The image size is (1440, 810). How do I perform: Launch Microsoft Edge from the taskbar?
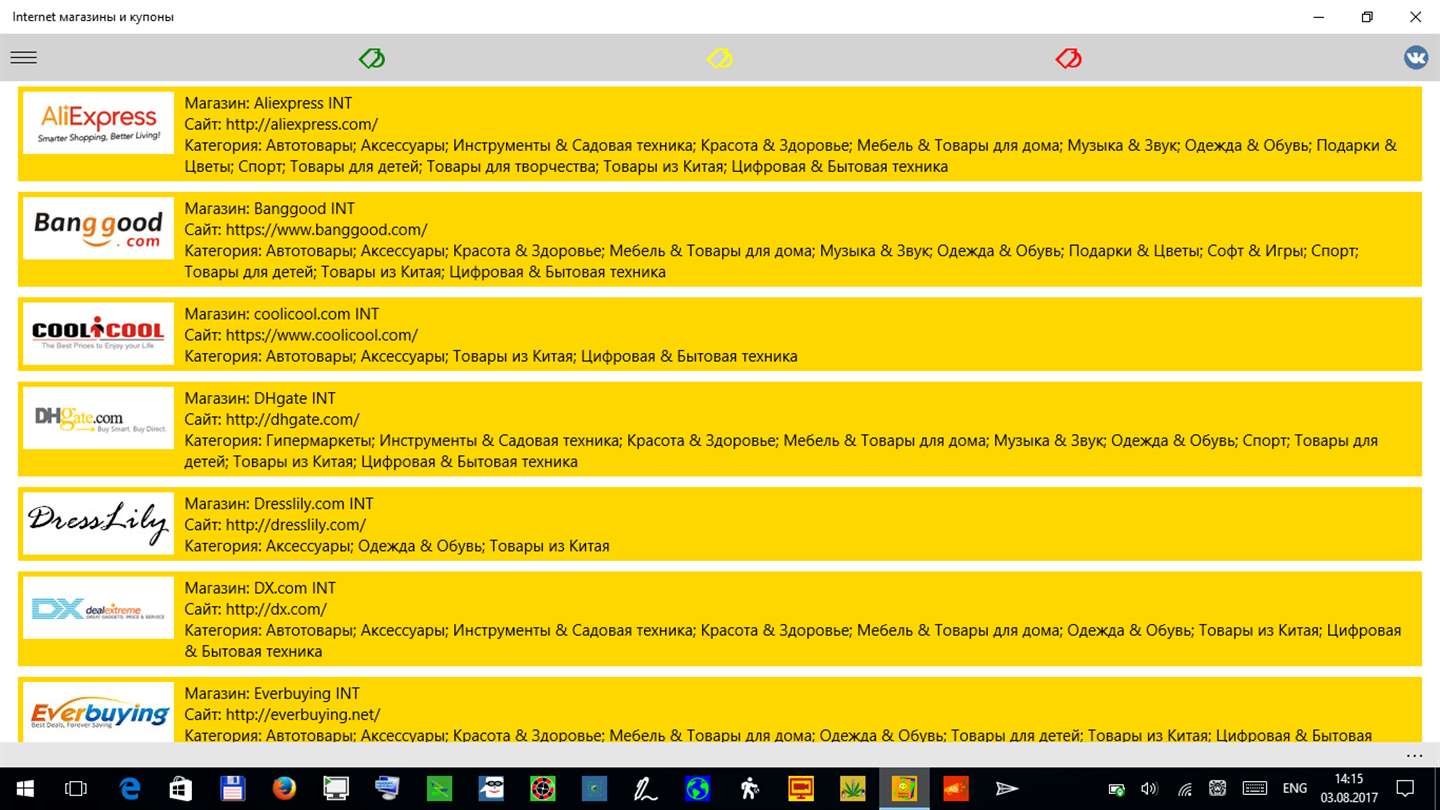130,788
